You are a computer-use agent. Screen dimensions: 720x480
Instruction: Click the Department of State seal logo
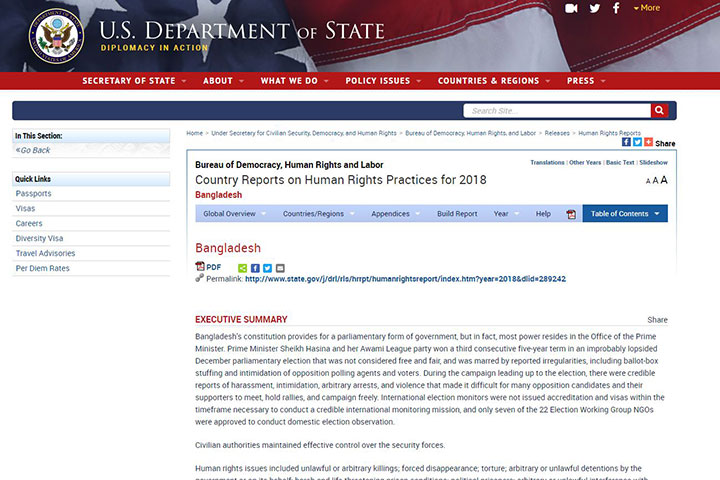click(56, 36)
